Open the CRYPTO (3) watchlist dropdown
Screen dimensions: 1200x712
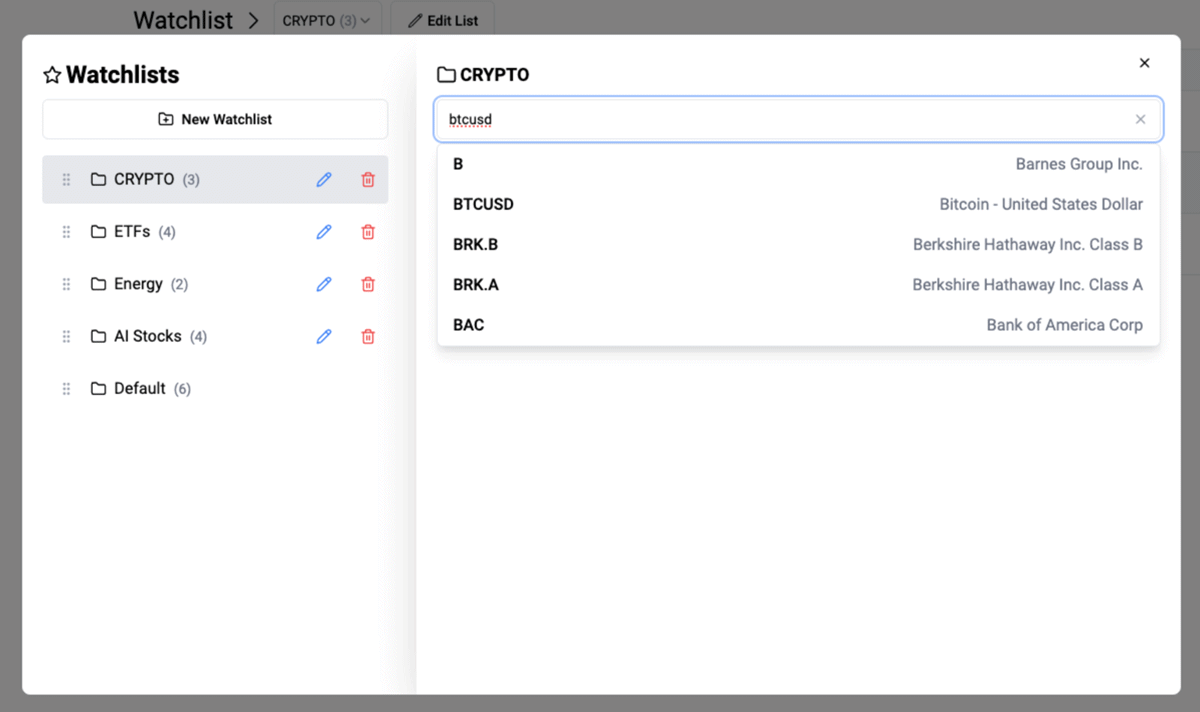point(326,20)
